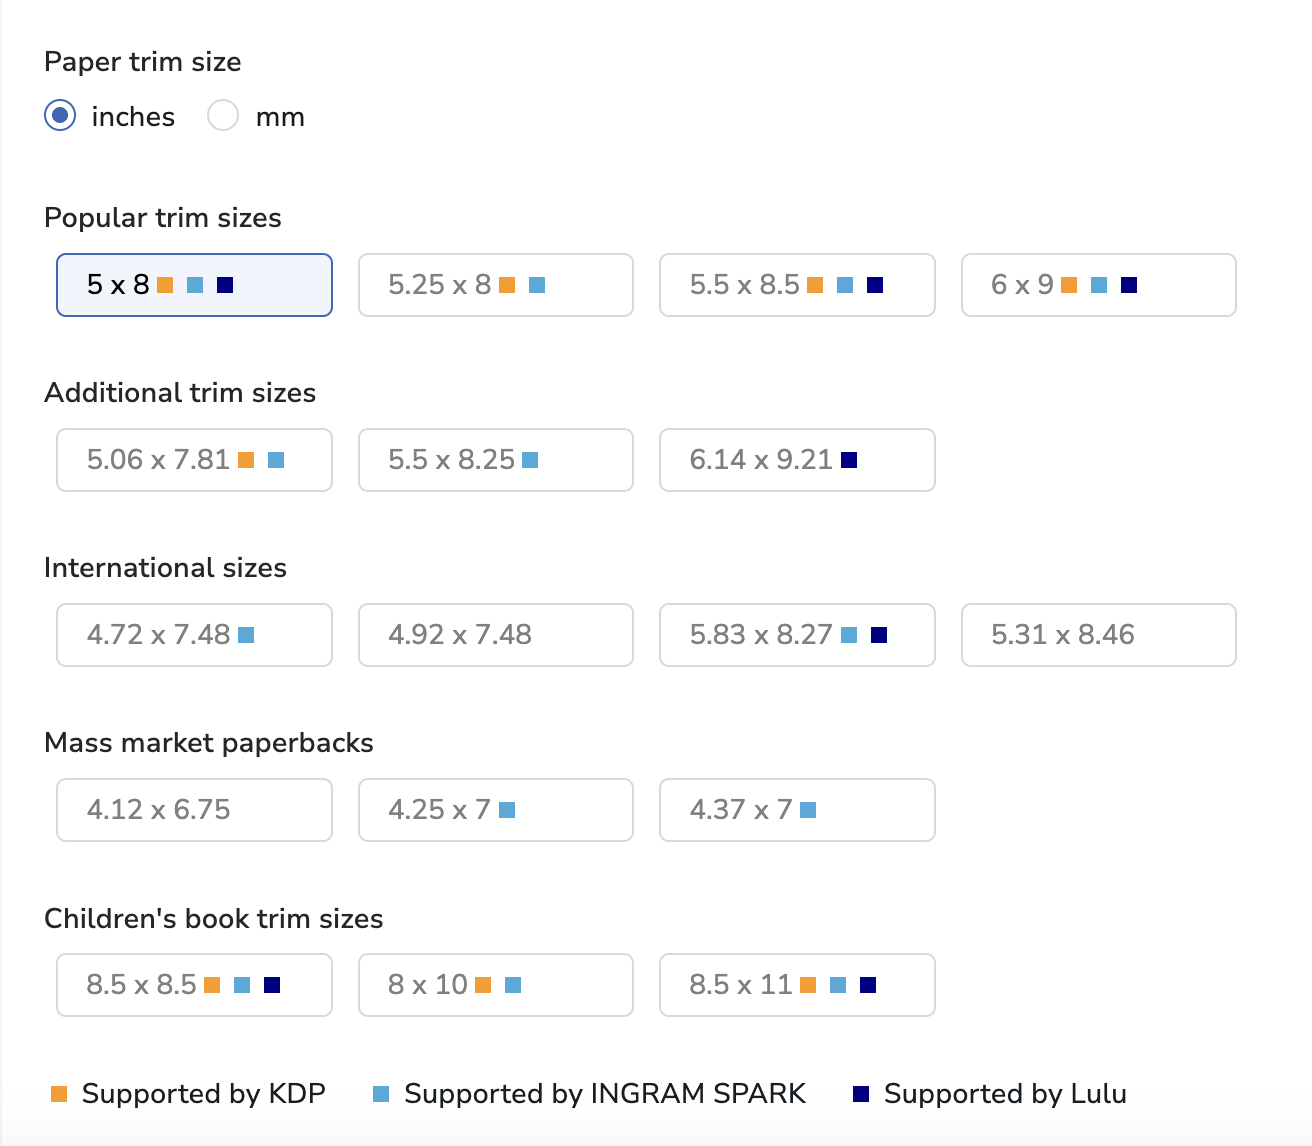Pick the 5.5 x 8.5 trim size
1312x1146 pixels.
tap(797, 285)
